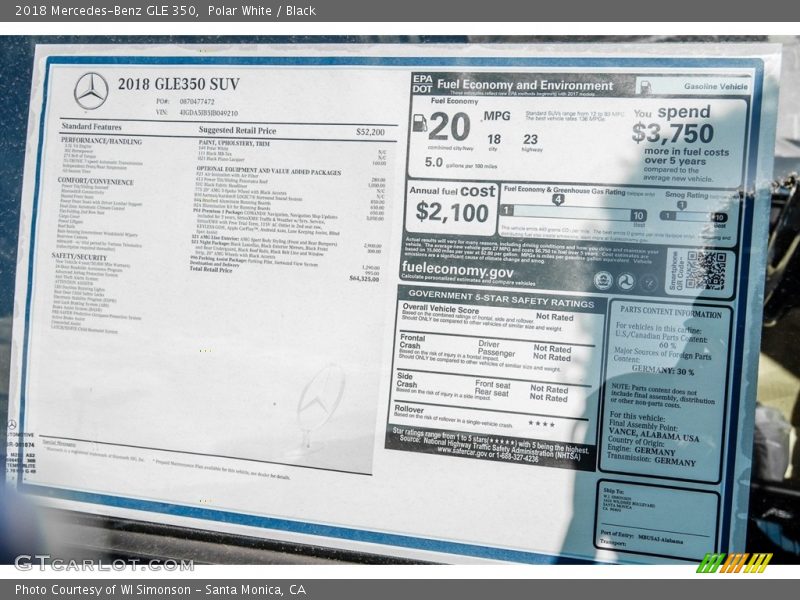800x600 pixels.
Task: Click the gas pump icon next to Gasoline Vehicle
Action: point(645,87)
